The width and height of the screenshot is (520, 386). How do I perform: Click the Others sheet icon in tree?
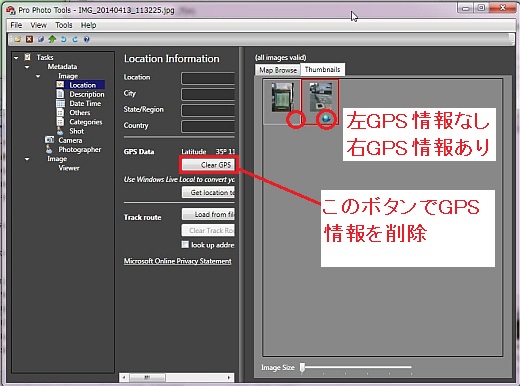pyautogui.click(x=60, y=113)
